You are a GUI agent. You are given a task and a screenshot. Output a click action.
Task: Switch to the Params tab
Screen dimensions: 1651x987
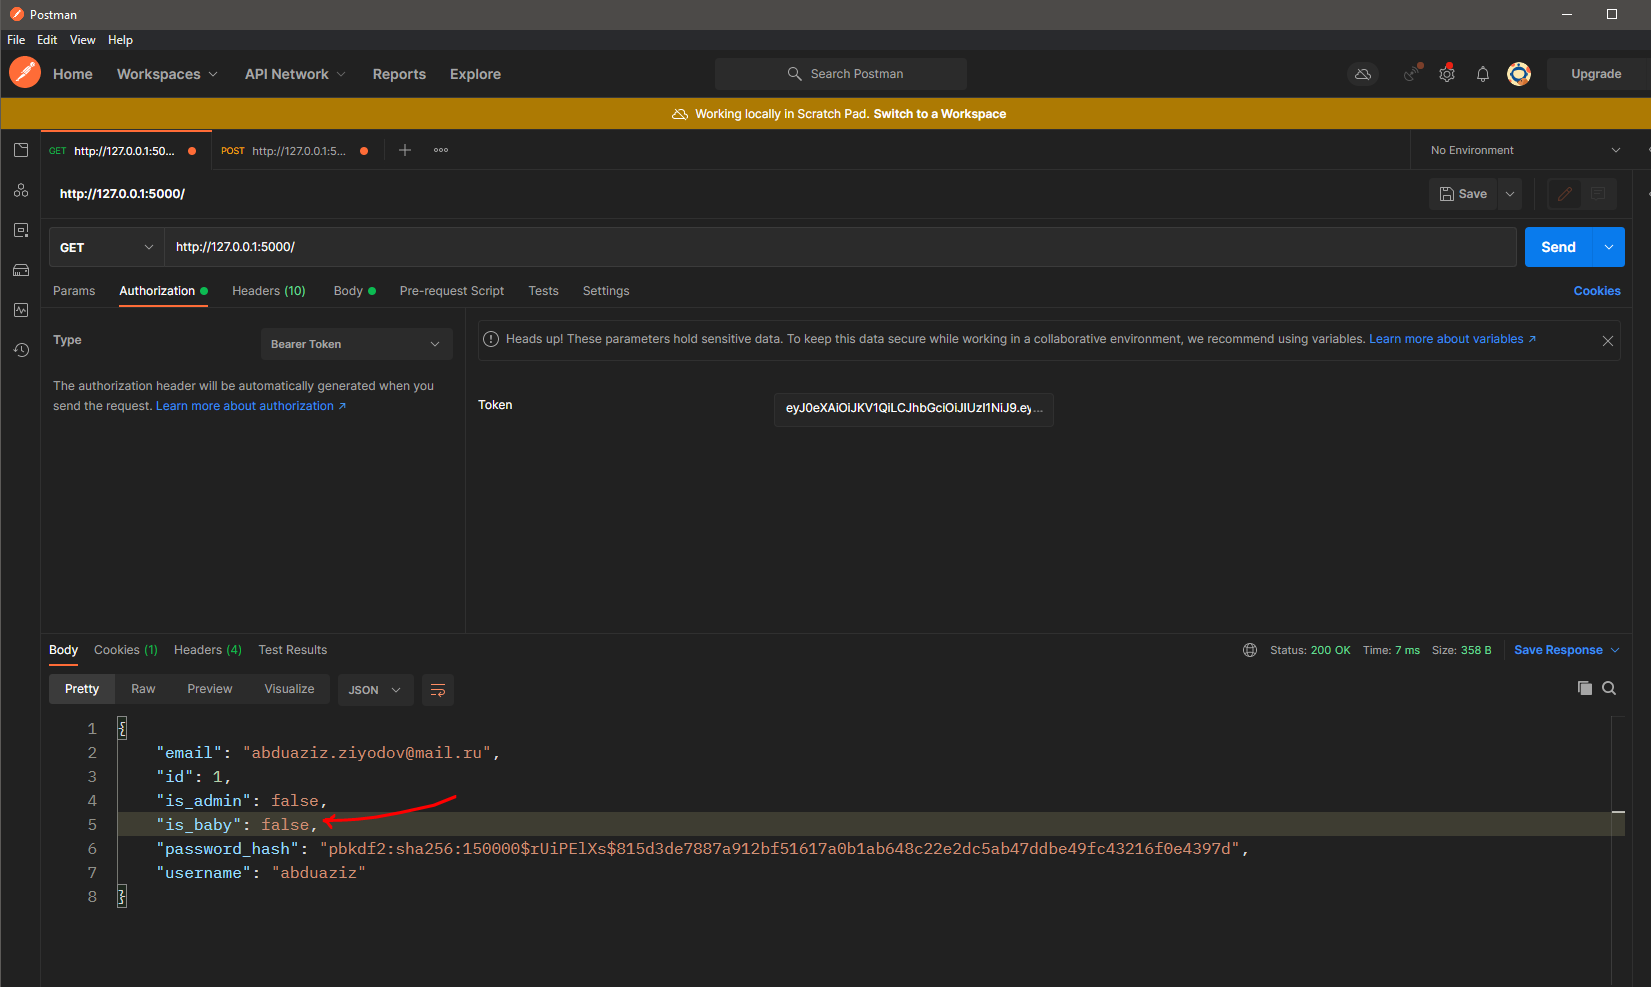click(74, 291)
